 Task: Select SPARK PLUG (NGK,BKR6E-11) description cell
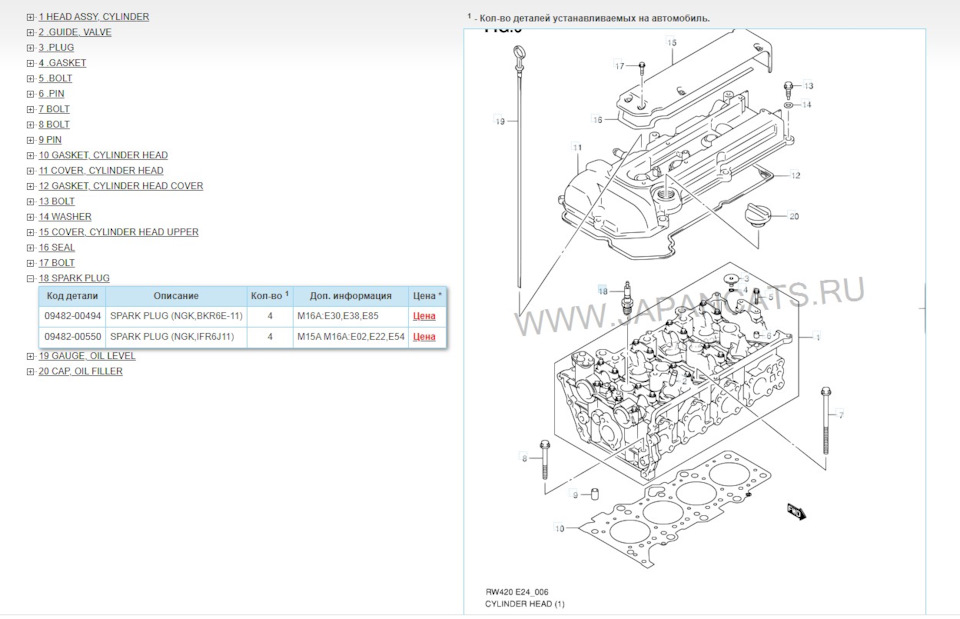pyautogui.click(x=176, y=316)
